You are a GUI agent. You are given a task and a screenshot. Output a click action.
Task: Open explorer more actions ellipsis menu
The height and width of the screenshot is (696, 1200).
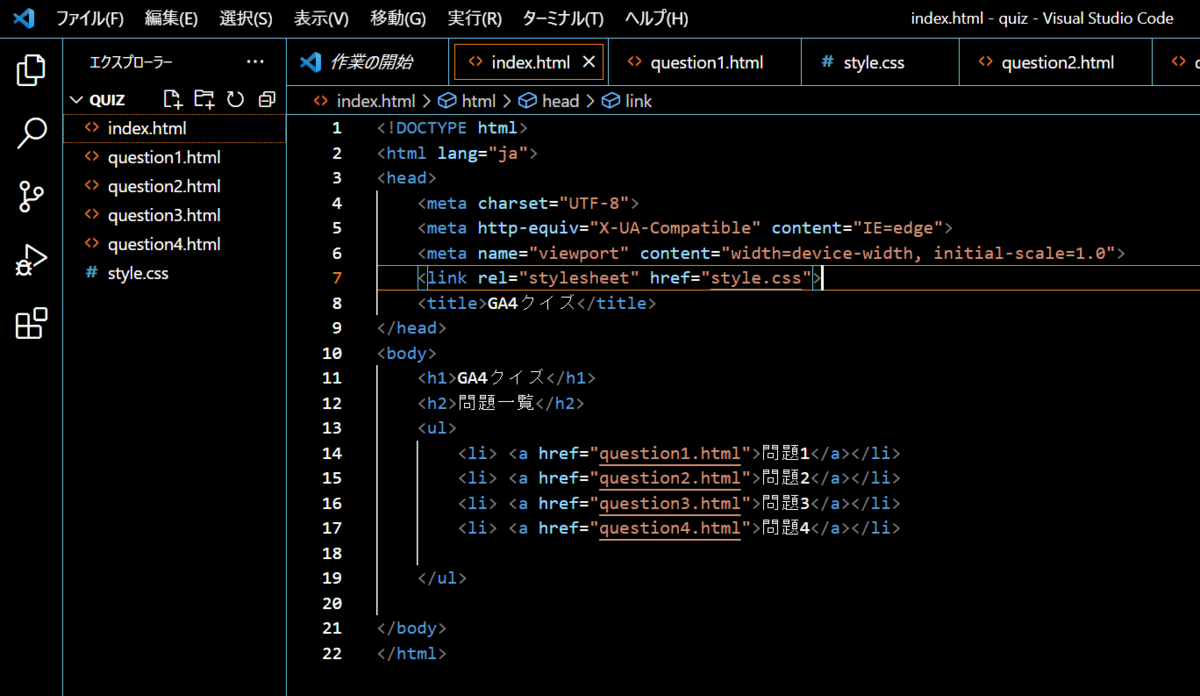pos(256,62)
